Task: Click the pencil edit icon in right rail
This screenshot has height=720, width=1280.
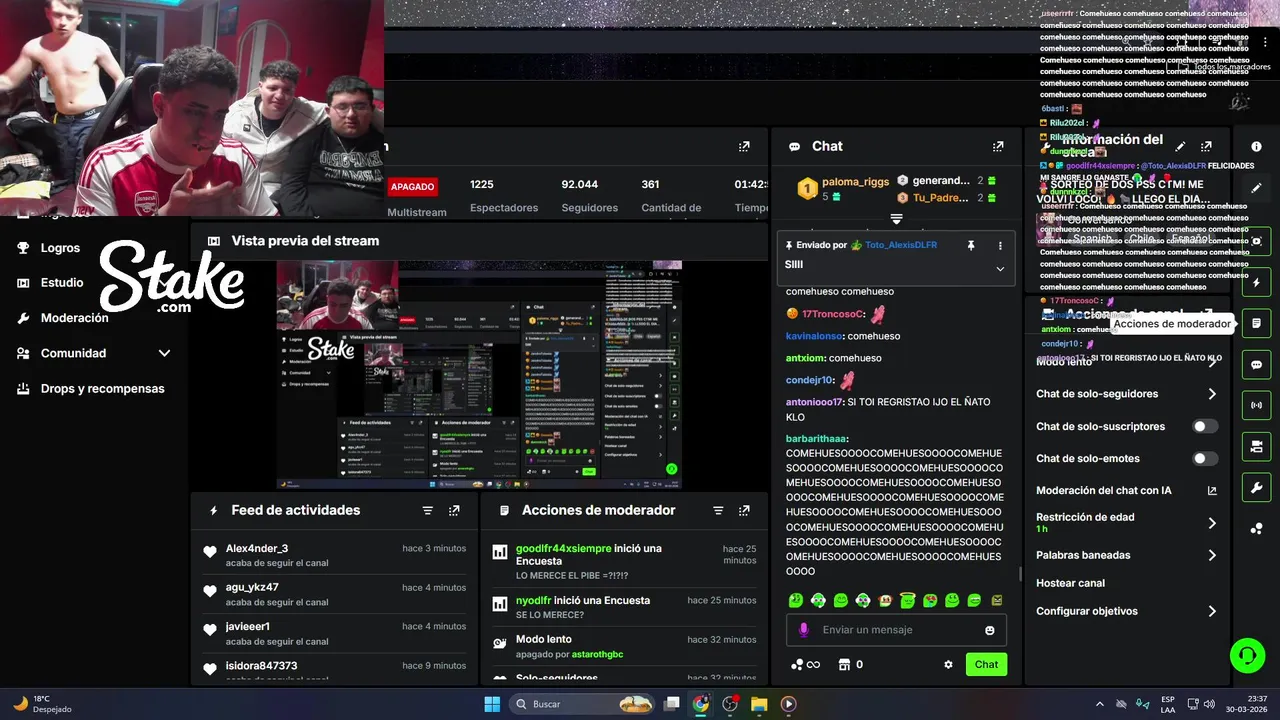Action: tap(1256, 188)
